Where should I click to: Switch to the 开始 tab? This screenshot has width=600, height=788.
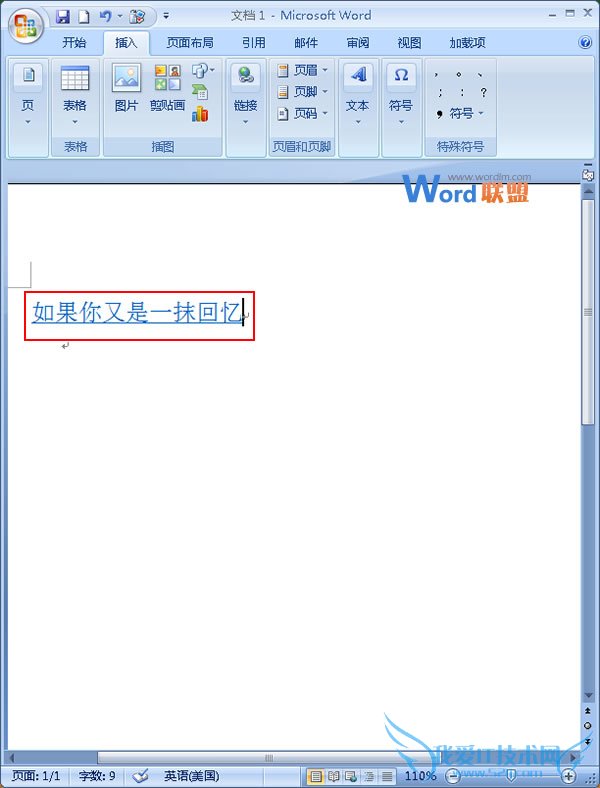tap(74, 43)
